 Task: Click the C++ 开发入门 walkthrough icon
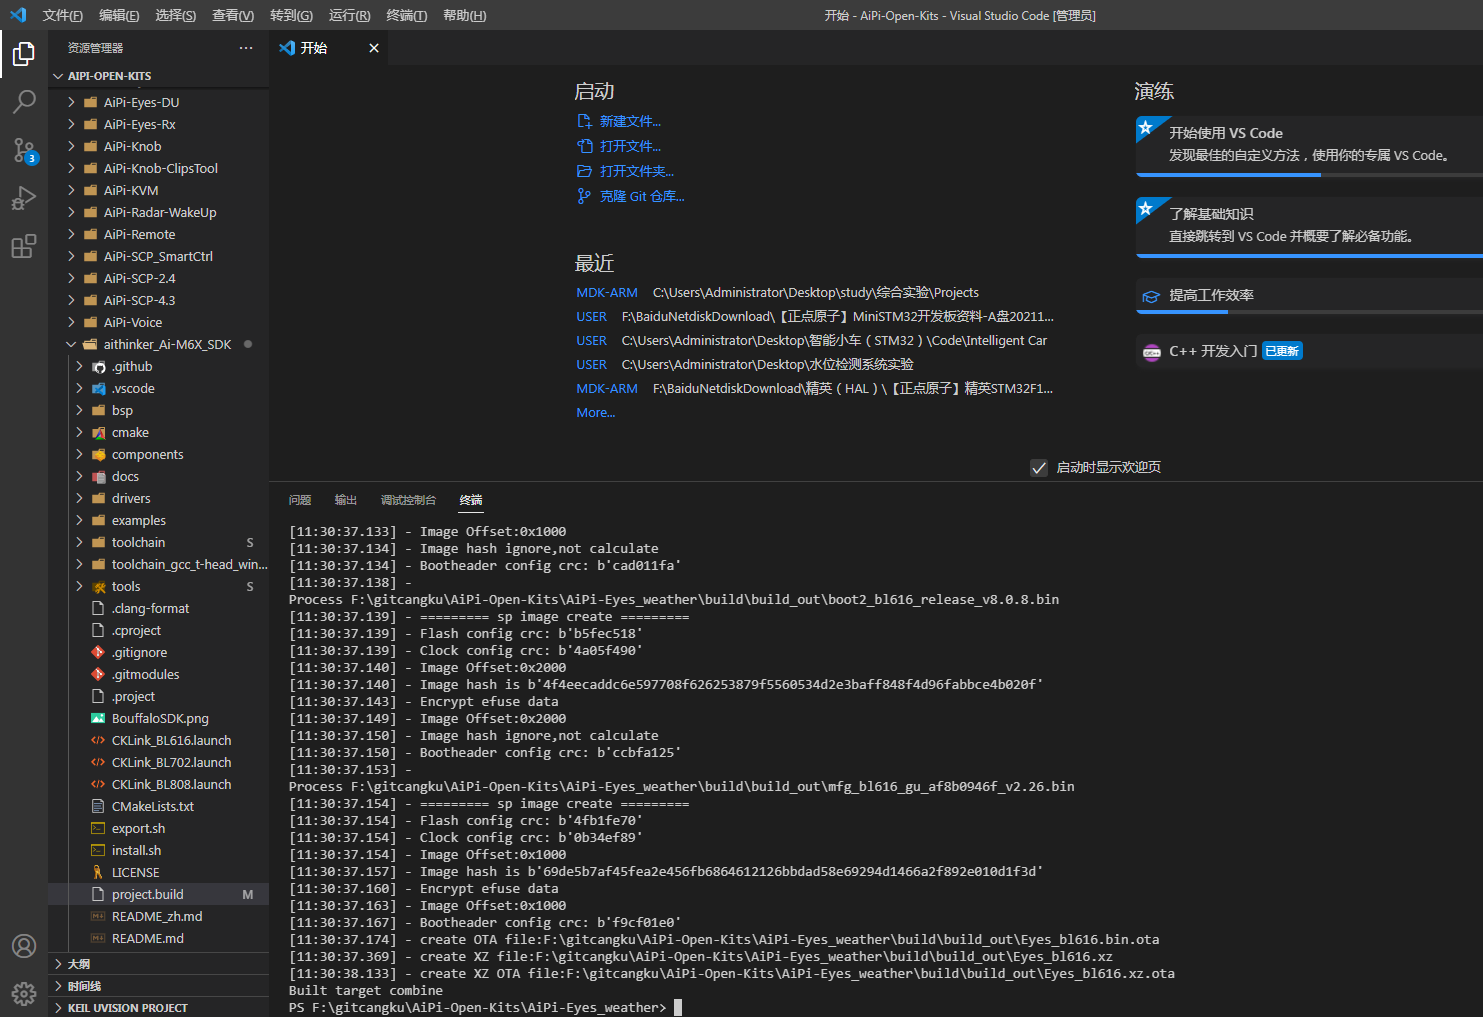tap(1151, 352)
